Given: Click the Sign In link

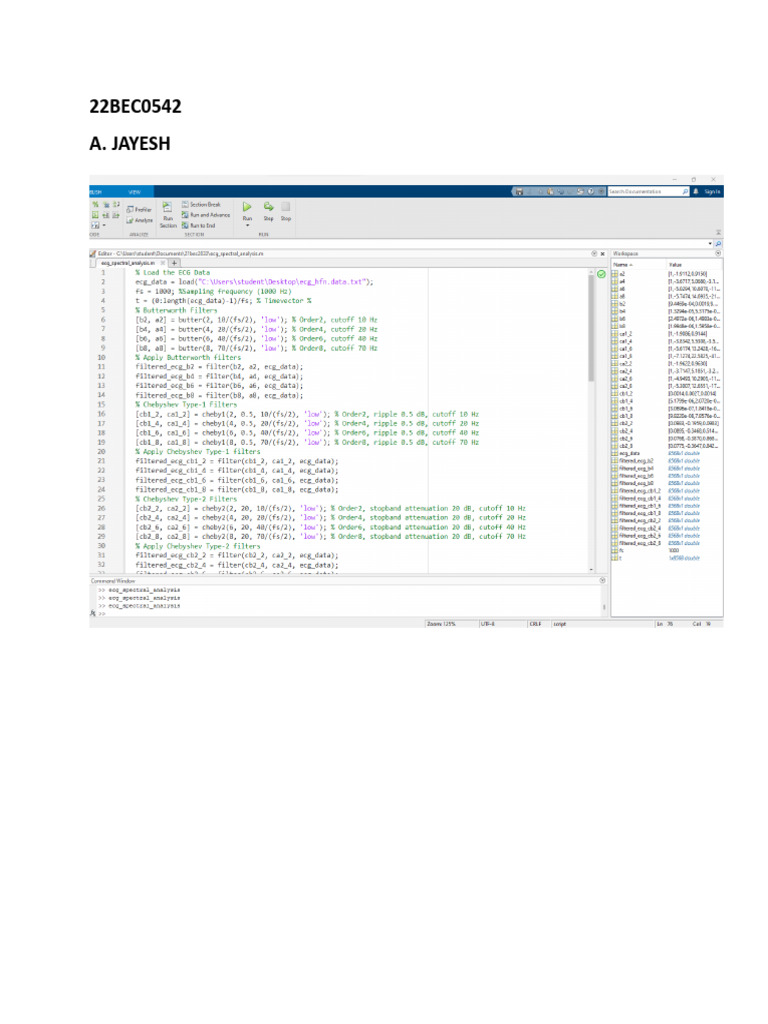Looking at the screenshot, I should (x=712, y=191).
